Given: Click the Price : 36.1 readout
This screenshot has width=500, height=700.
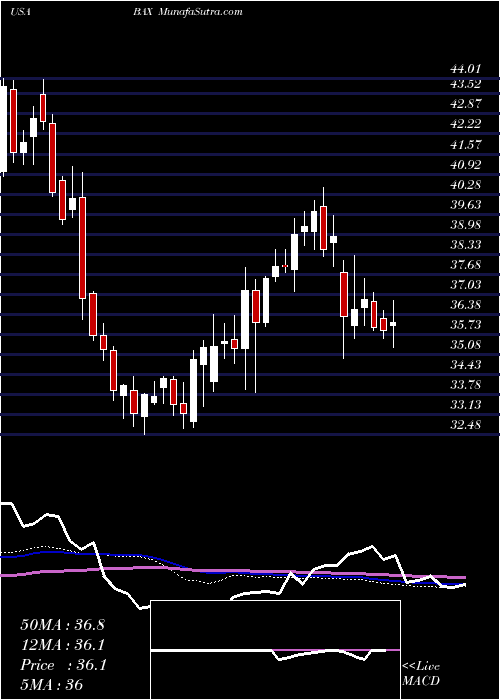Looking at the screenshot, I should point(63,665).
